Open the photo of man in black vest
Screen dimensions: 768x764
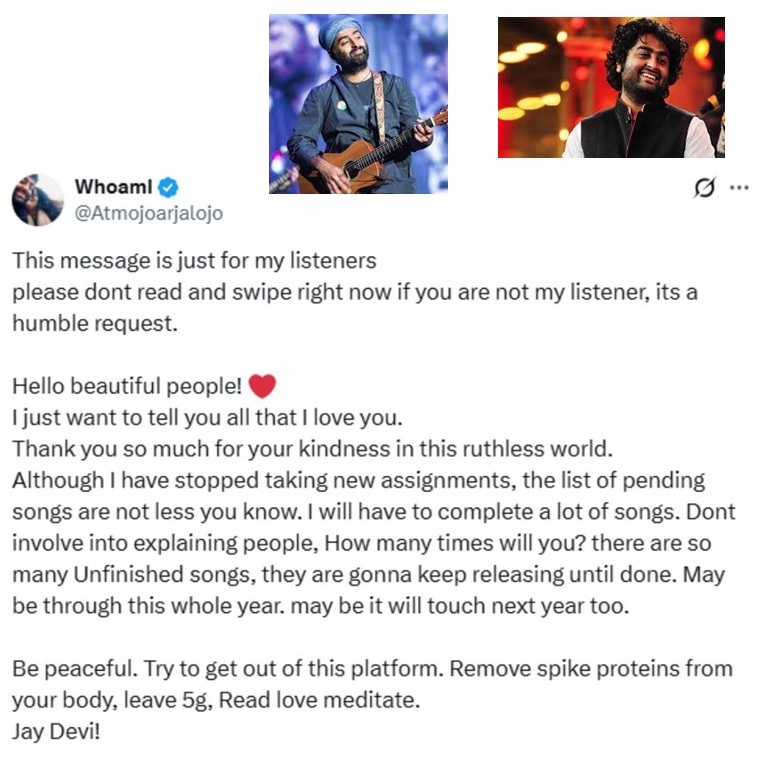(x=611, y=88)
